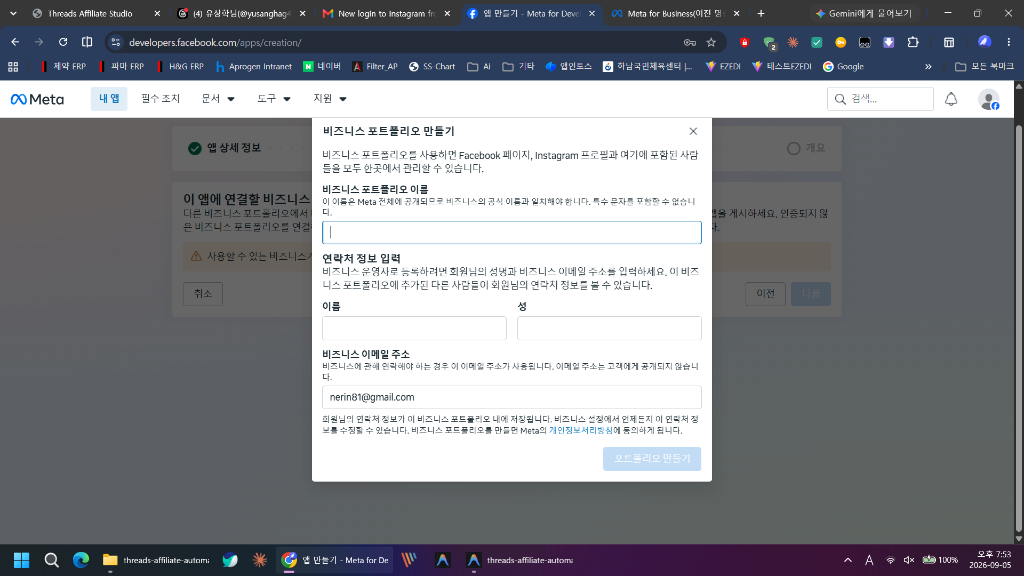Open the notifications bell

pos(951,99)
